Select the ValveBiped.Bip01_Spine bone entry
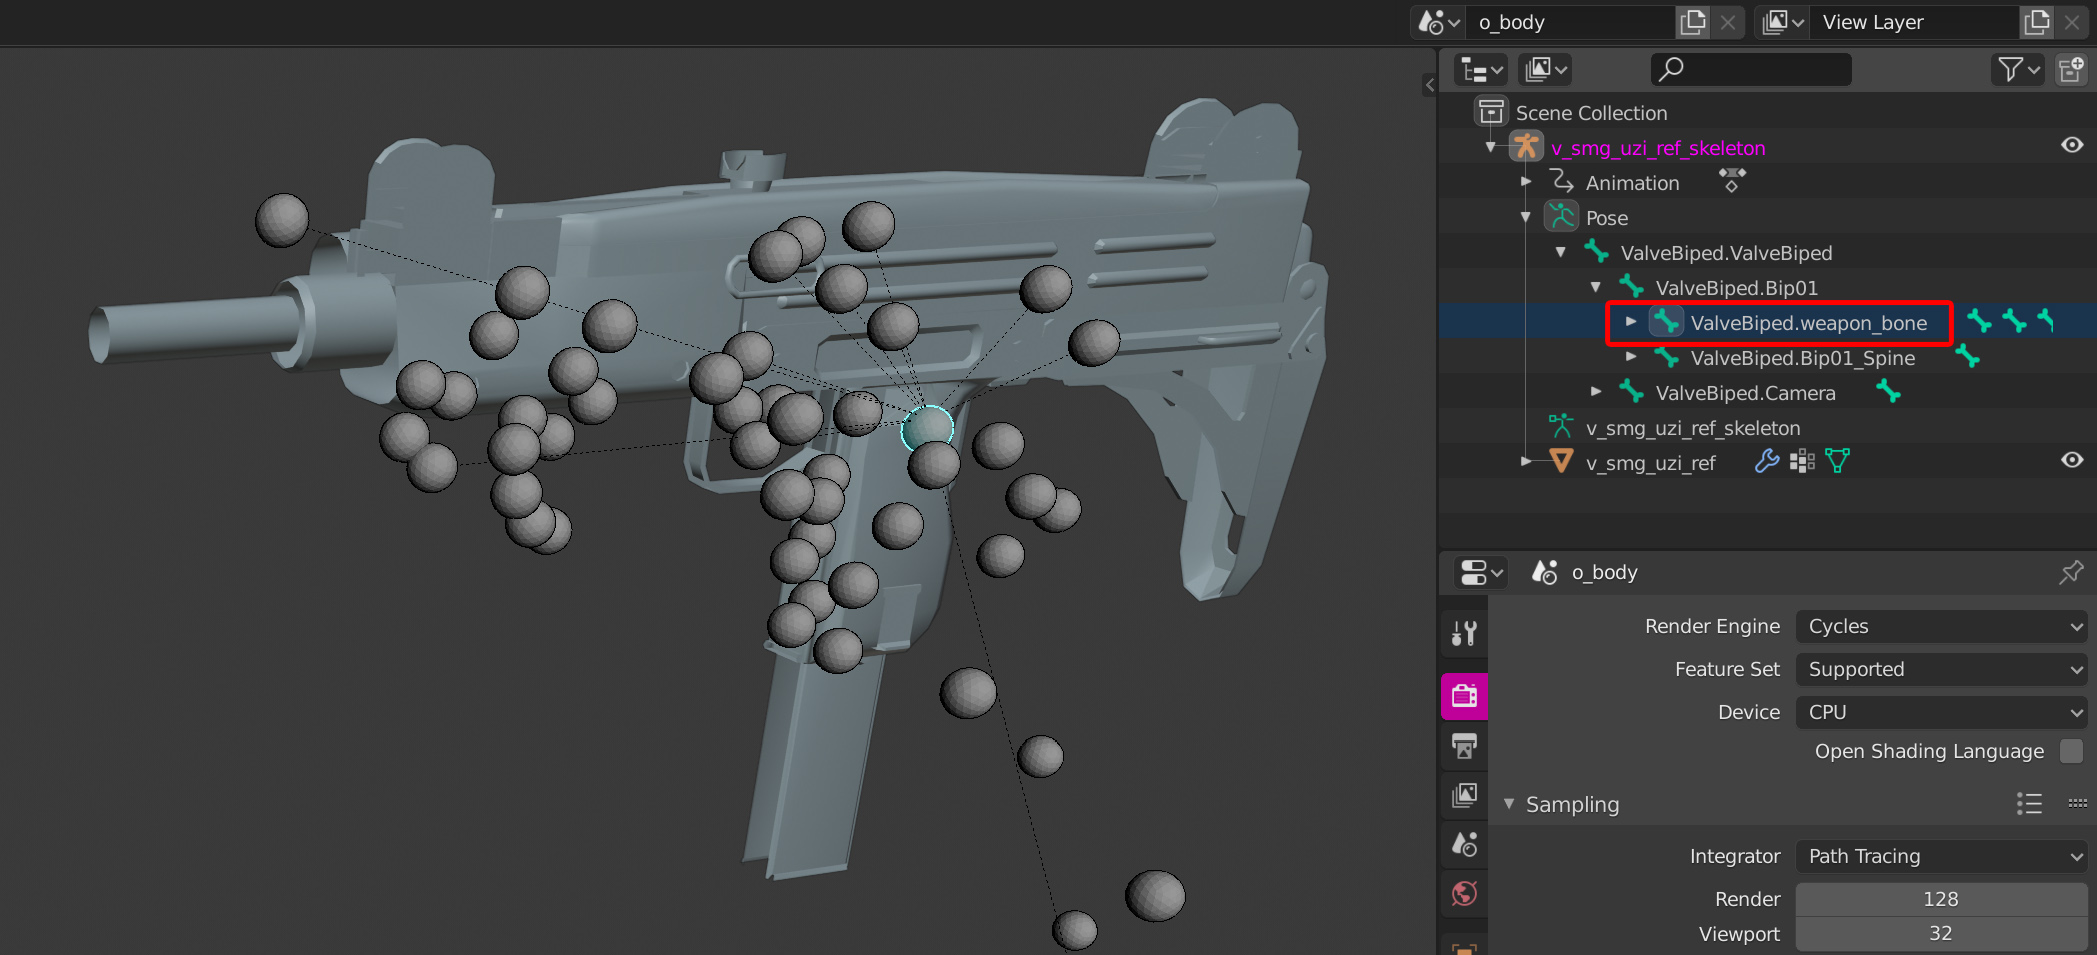Viewport: 2097px width, 955px height. tap(1802, 358)
